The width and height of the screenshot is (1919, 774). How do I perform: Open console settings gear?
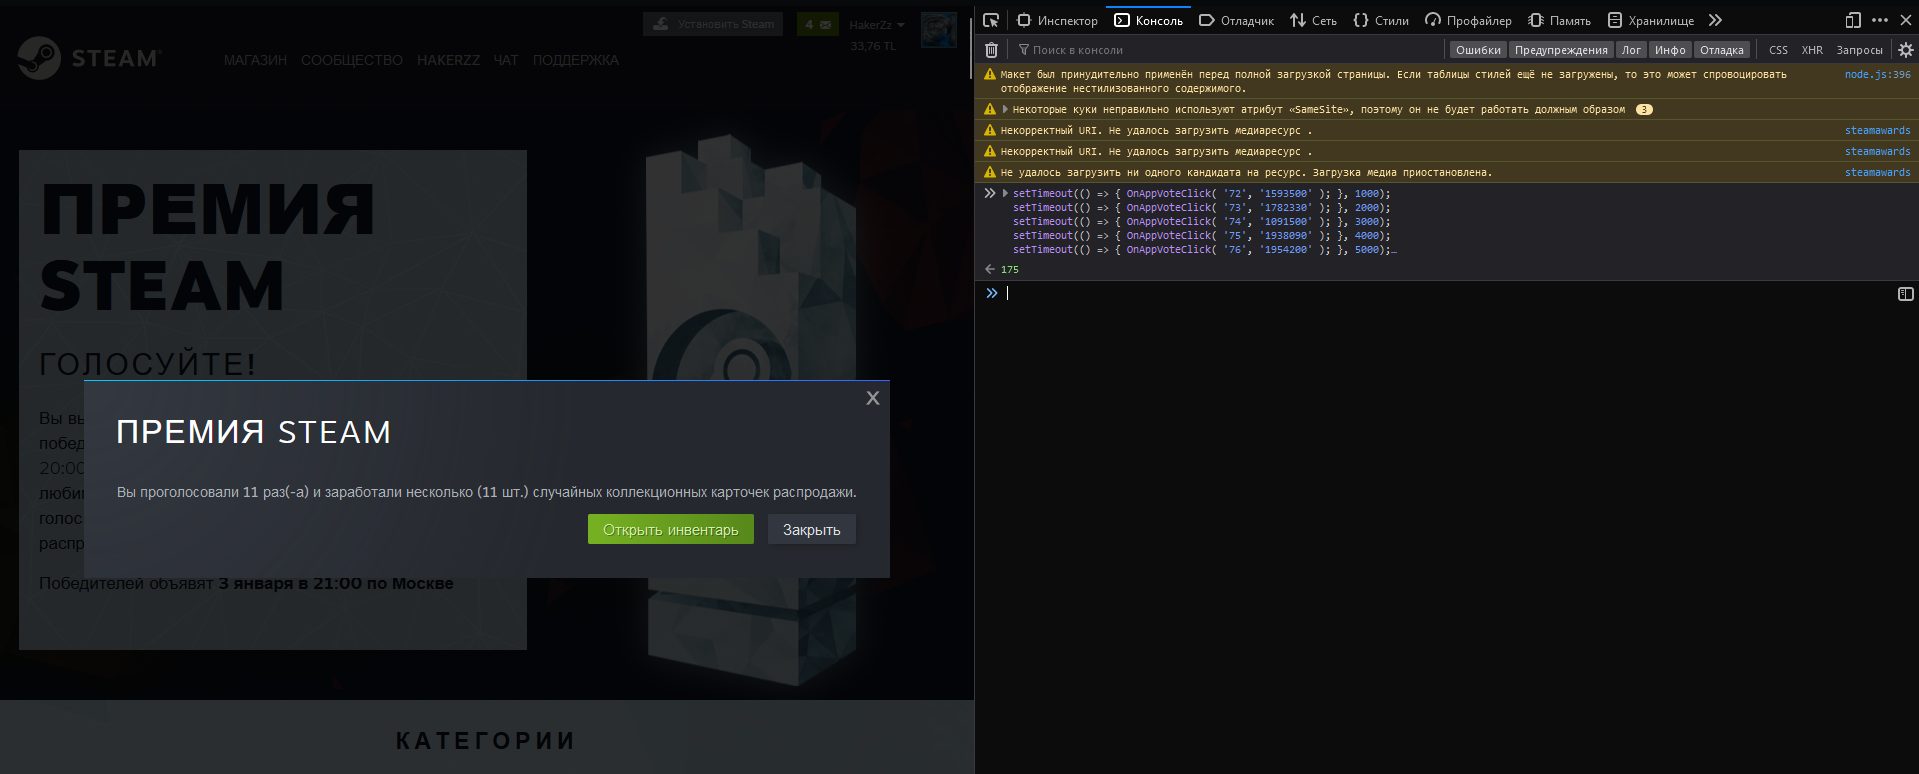[1906, 50]
